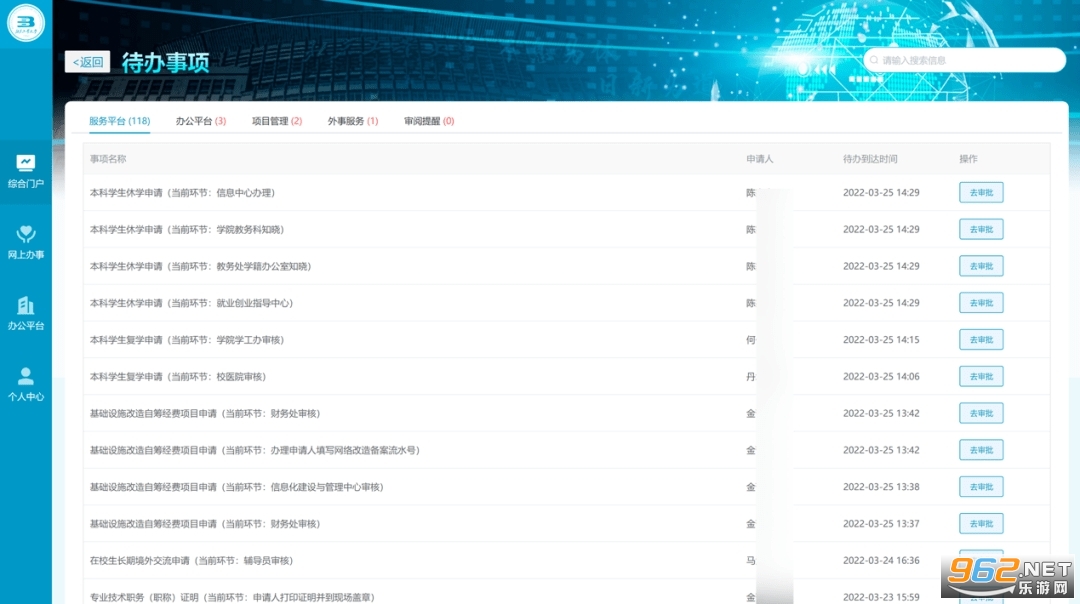The width and height of the screenshot is (1080, 604).
Task: Switch to the 办公平台 (3) tab
Action: [200, 121]
